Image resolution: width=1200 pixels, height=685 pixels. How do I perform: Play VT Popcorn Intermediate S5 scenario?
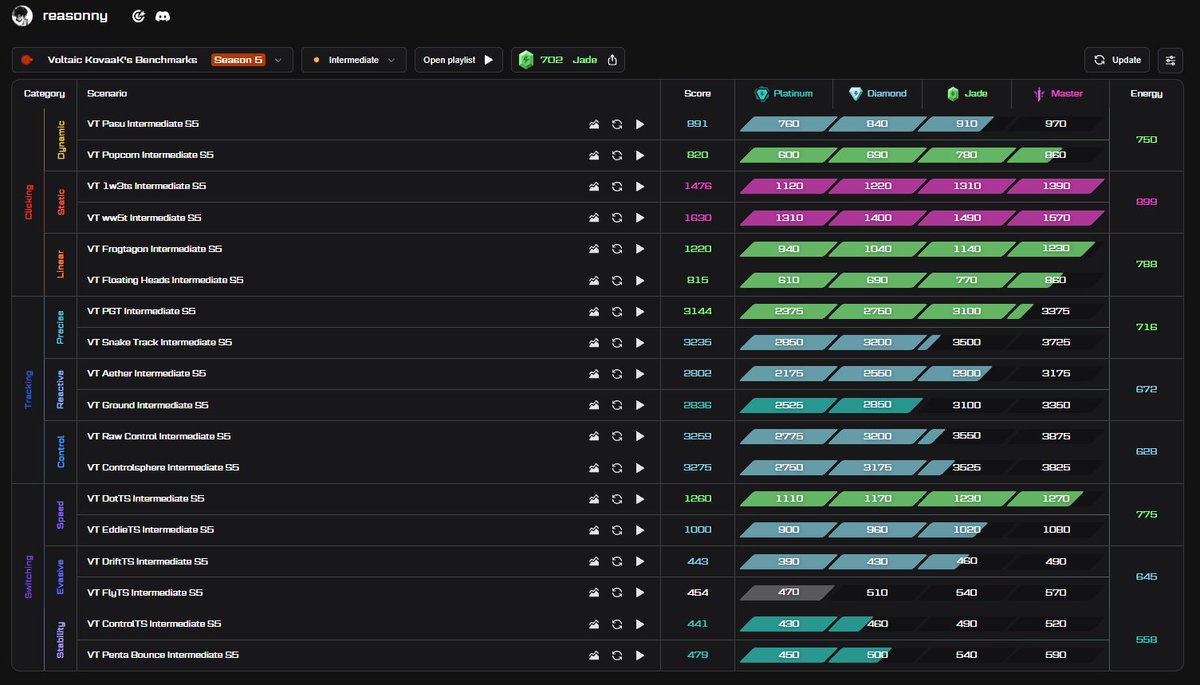click(x=640, y=155)
